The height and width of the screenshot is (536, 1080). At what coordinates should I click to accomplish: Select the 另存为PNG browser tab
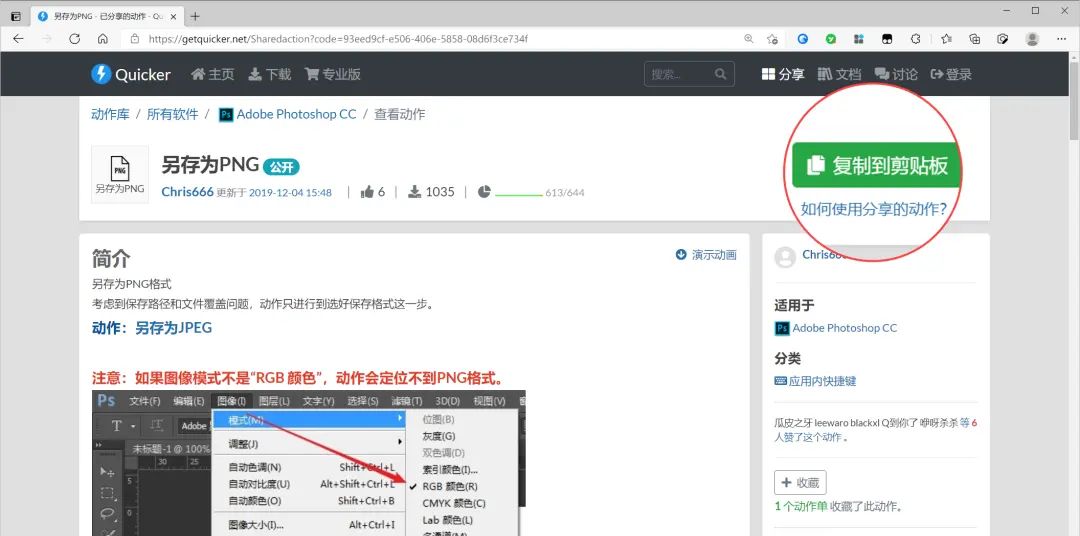coord(107,16)
